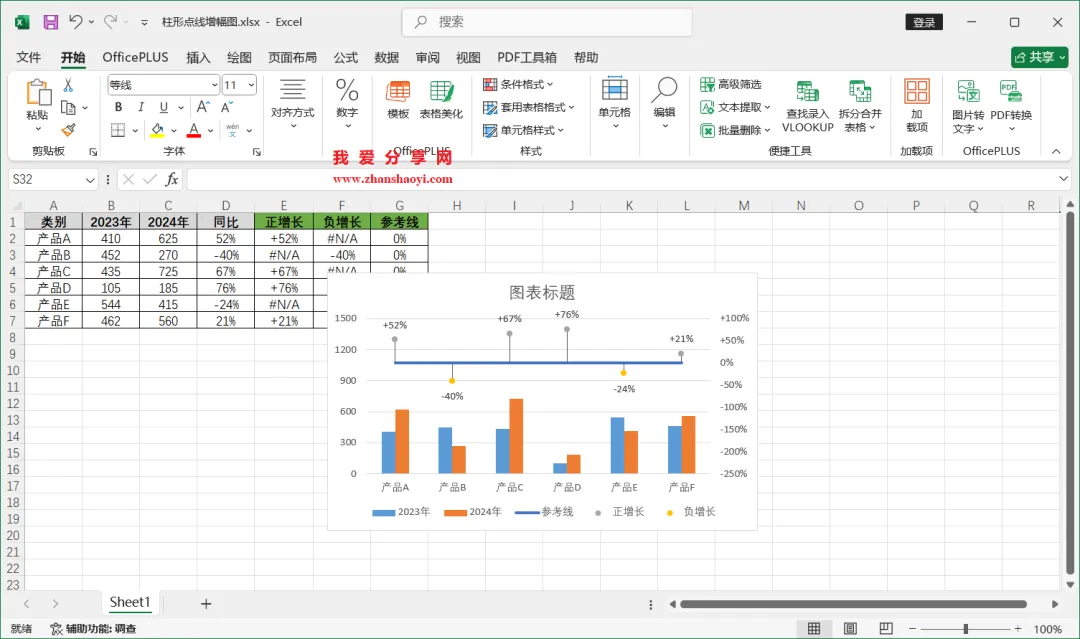Decrease font size with smaller A icon
The height and width of the screenshot is (639, 1080).
point(227,107)
